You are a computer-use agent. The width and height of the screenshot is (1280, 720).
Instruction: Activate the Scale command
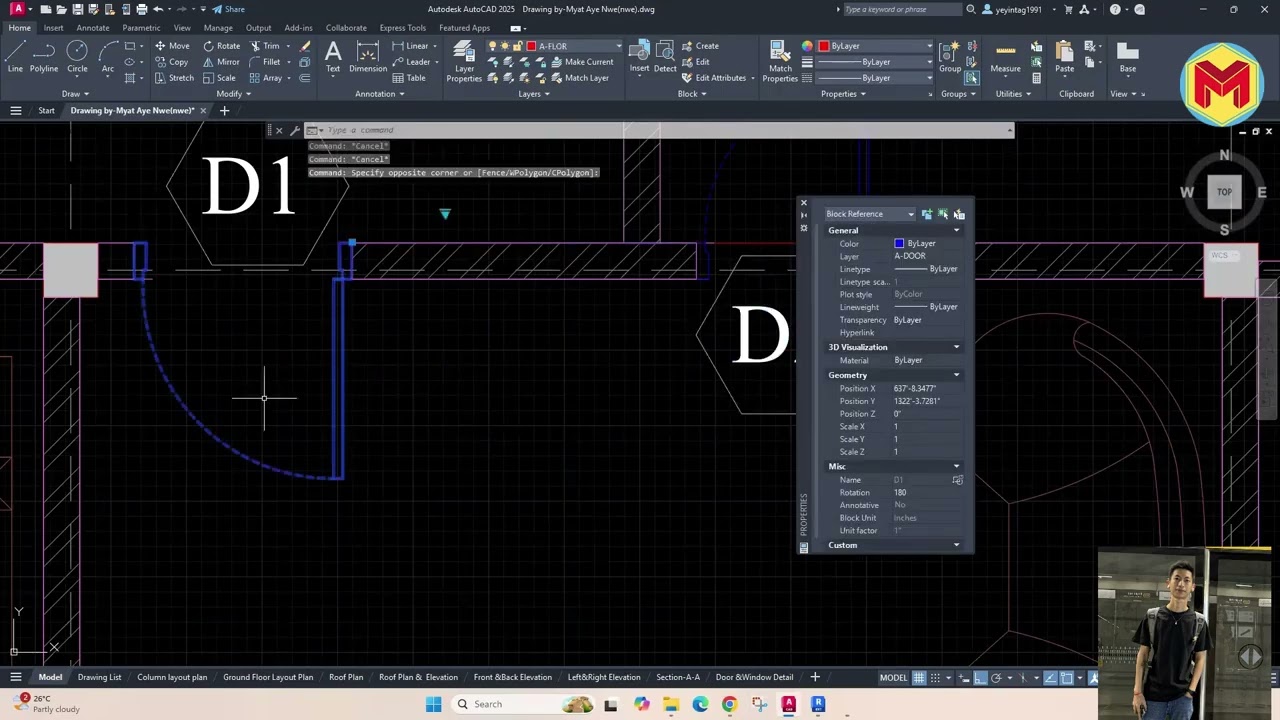[219, 78]
